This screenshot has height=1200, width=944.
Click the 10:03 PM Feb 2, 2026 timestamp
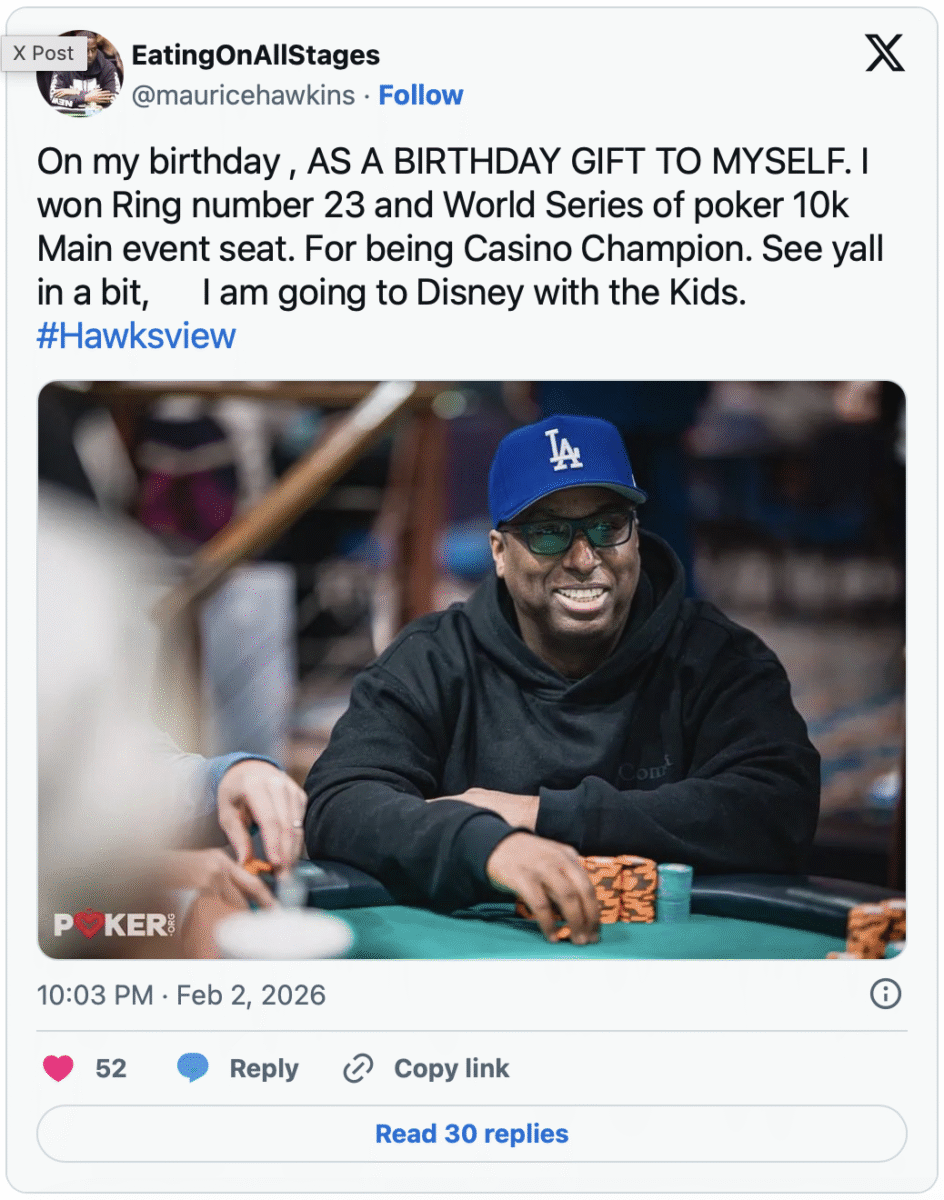(181, 995)
